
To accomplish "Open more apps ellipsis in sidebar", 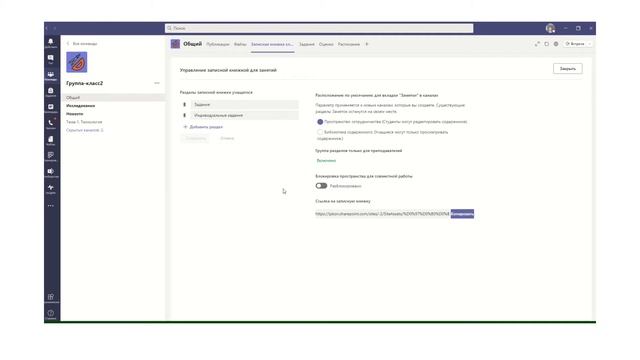I will pos(51,206).
